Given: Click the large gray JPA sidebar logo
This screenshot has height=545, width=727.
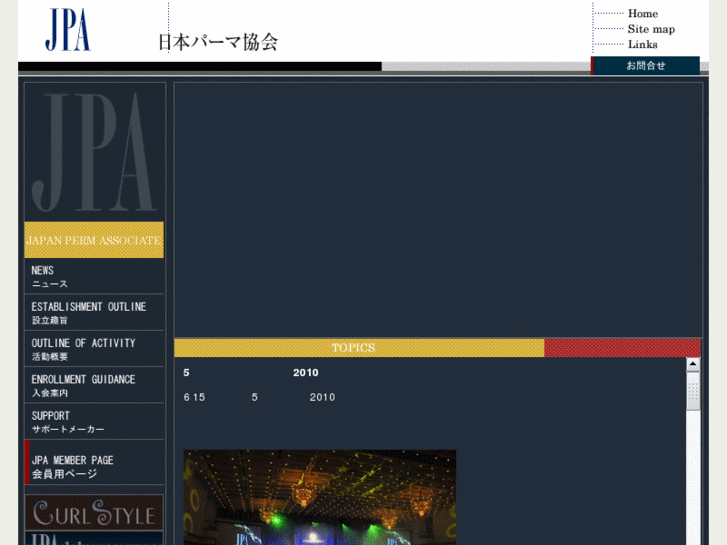Looking at the screenshot, I should click(94, 152).
